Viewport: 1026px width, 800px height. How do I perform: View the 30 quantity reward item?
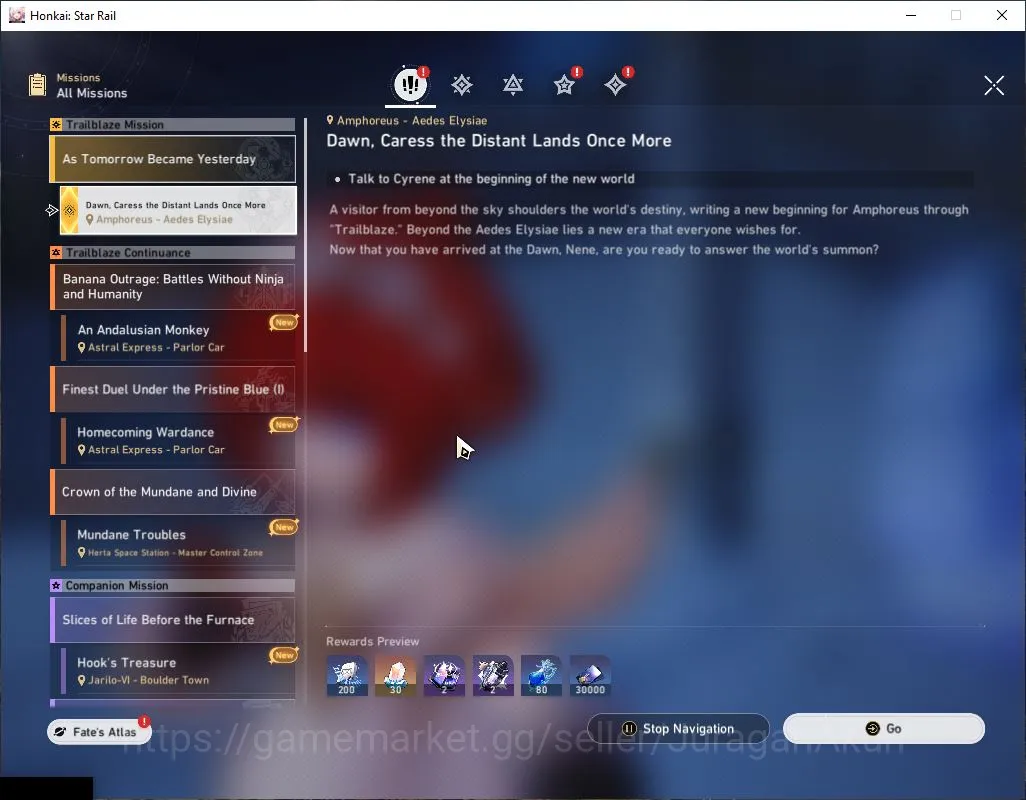point(395,676)
